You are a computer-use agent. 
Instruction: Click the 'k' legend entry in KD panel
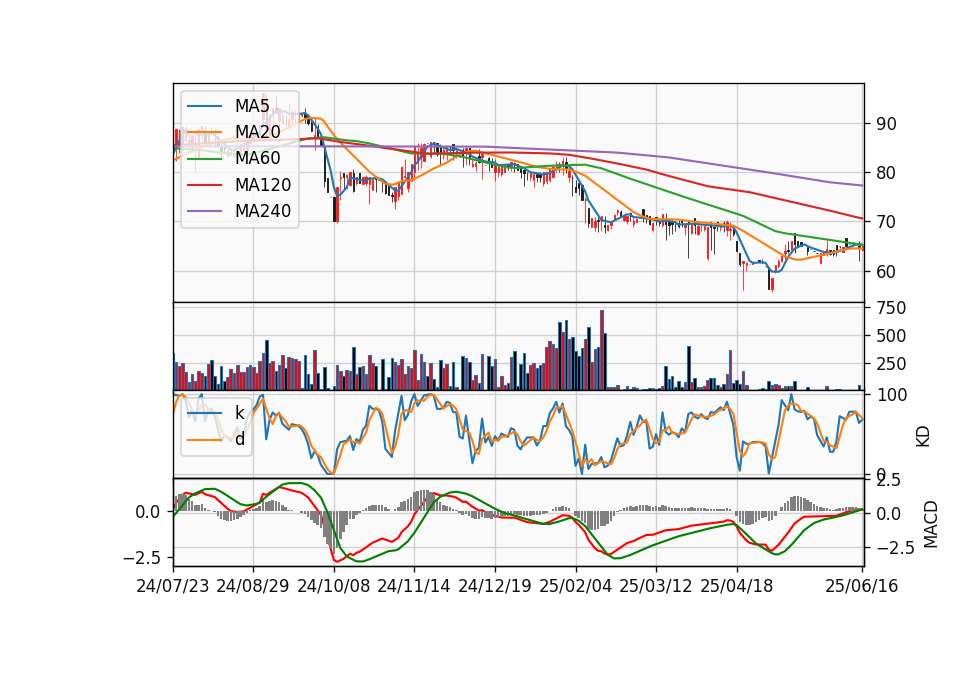[239, 413]
